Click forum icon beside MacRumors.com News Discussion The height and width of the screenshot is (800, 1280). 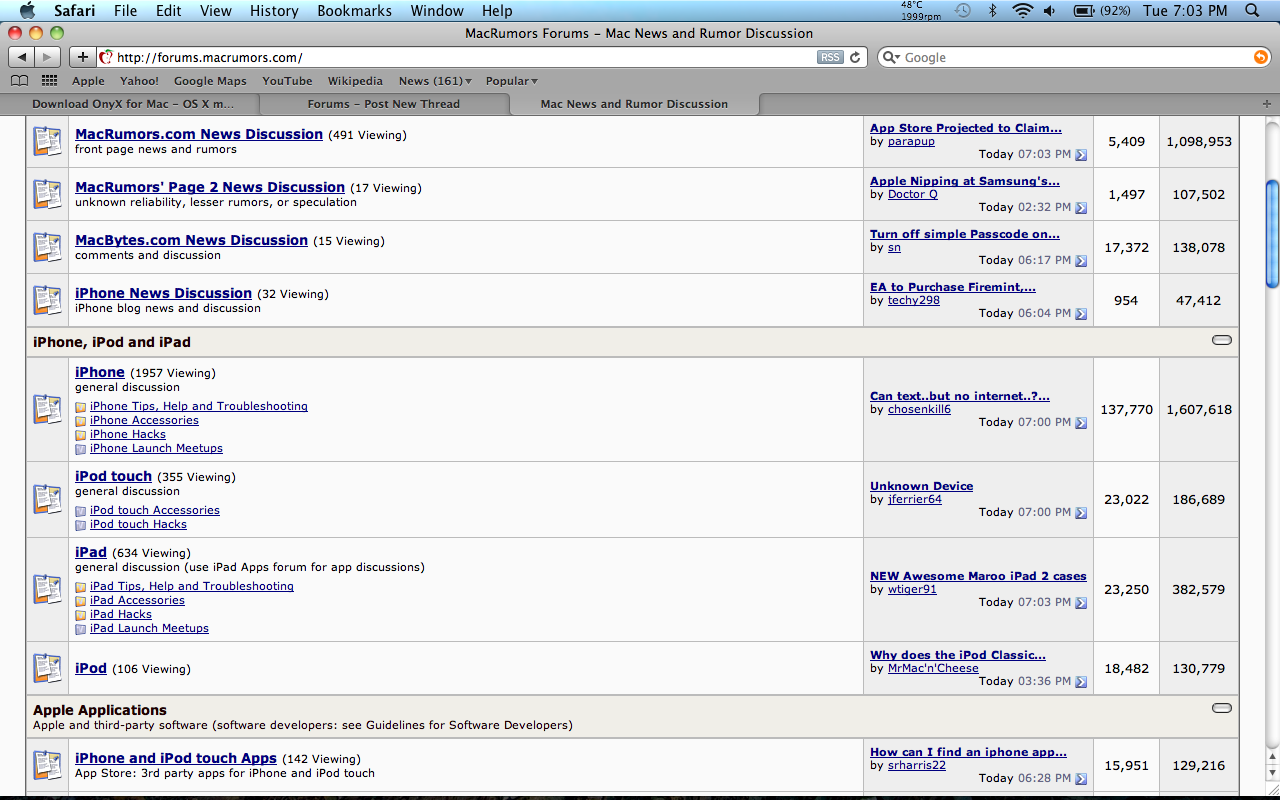[x=47, y=141]
